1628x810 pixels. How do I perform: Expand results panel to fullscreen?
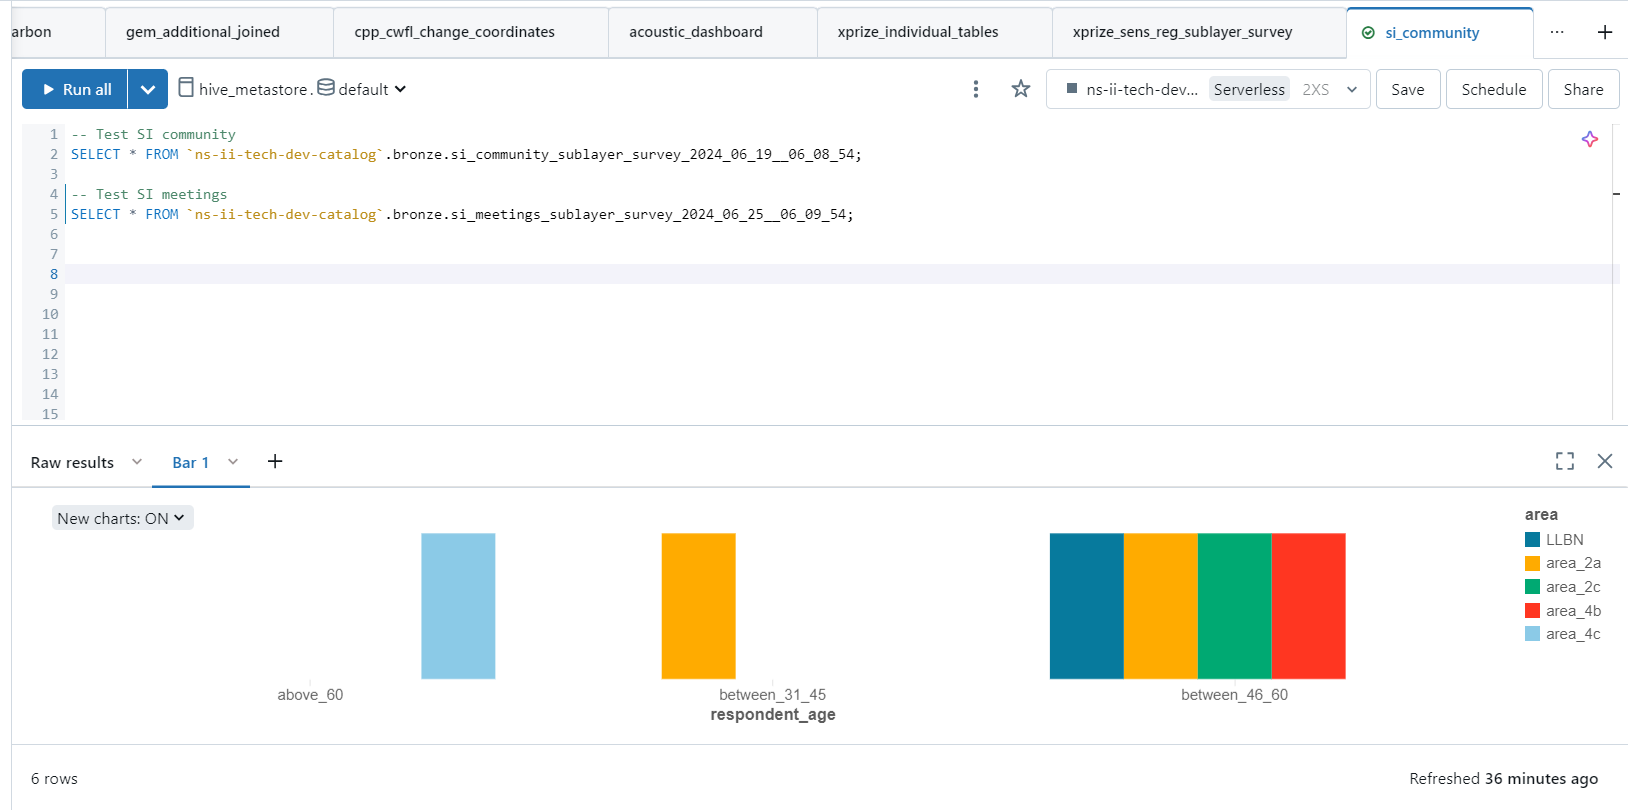[x=1565, y=461]
